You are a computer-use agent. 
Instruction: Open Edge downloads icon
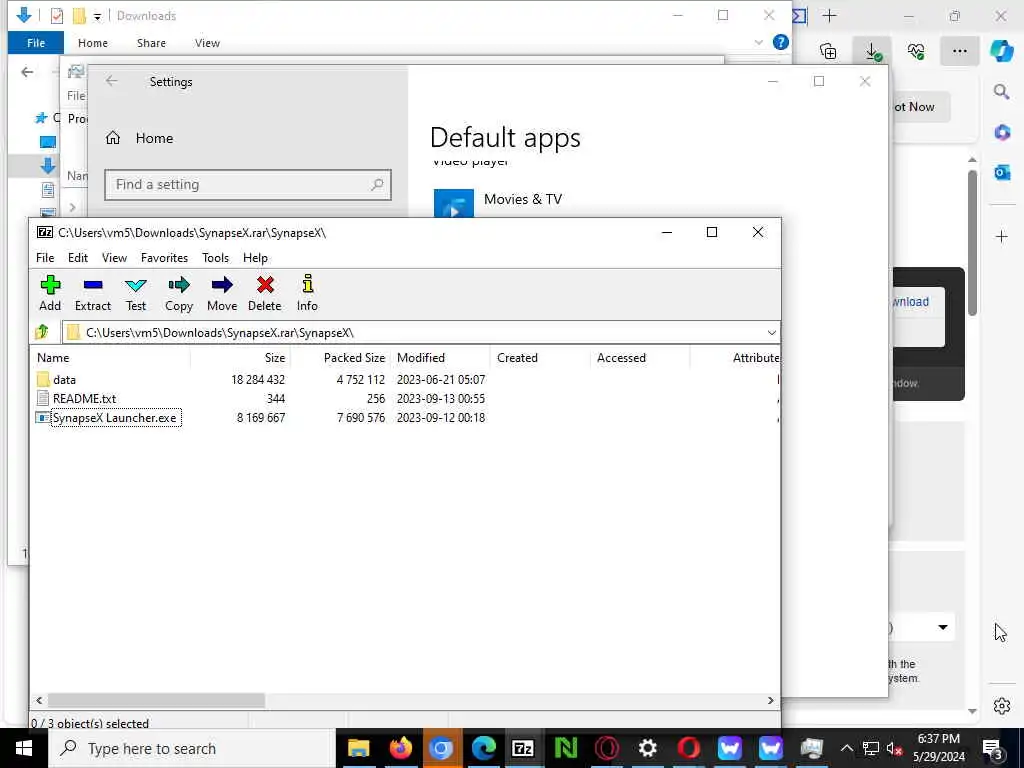(872, 52)
